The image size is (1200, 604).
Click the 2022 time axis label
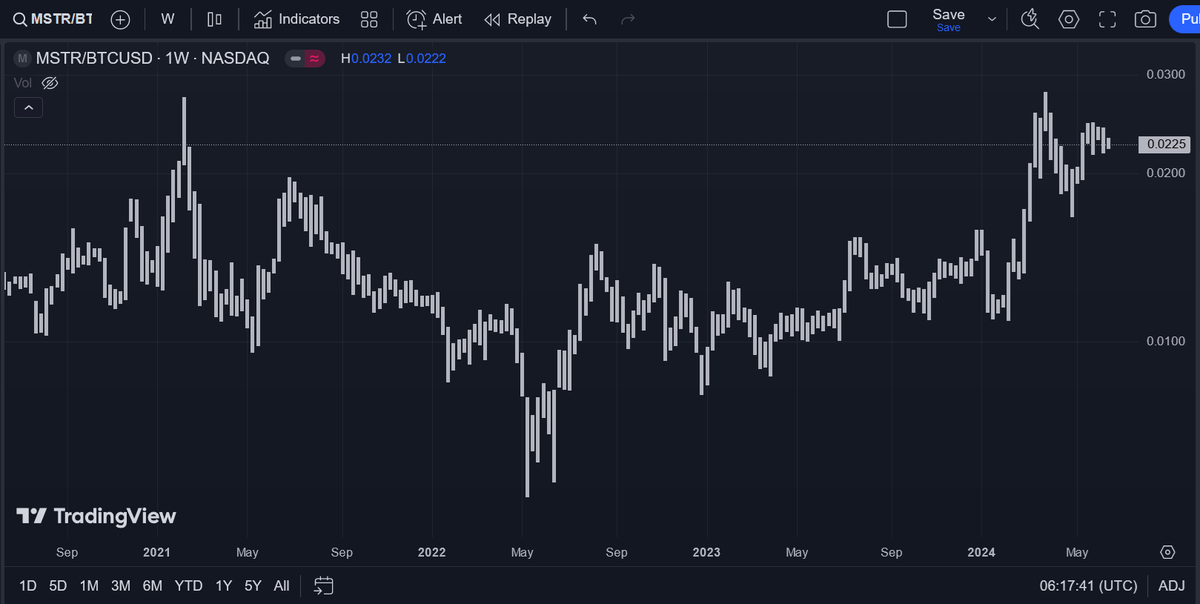click(x=431, y=552)
